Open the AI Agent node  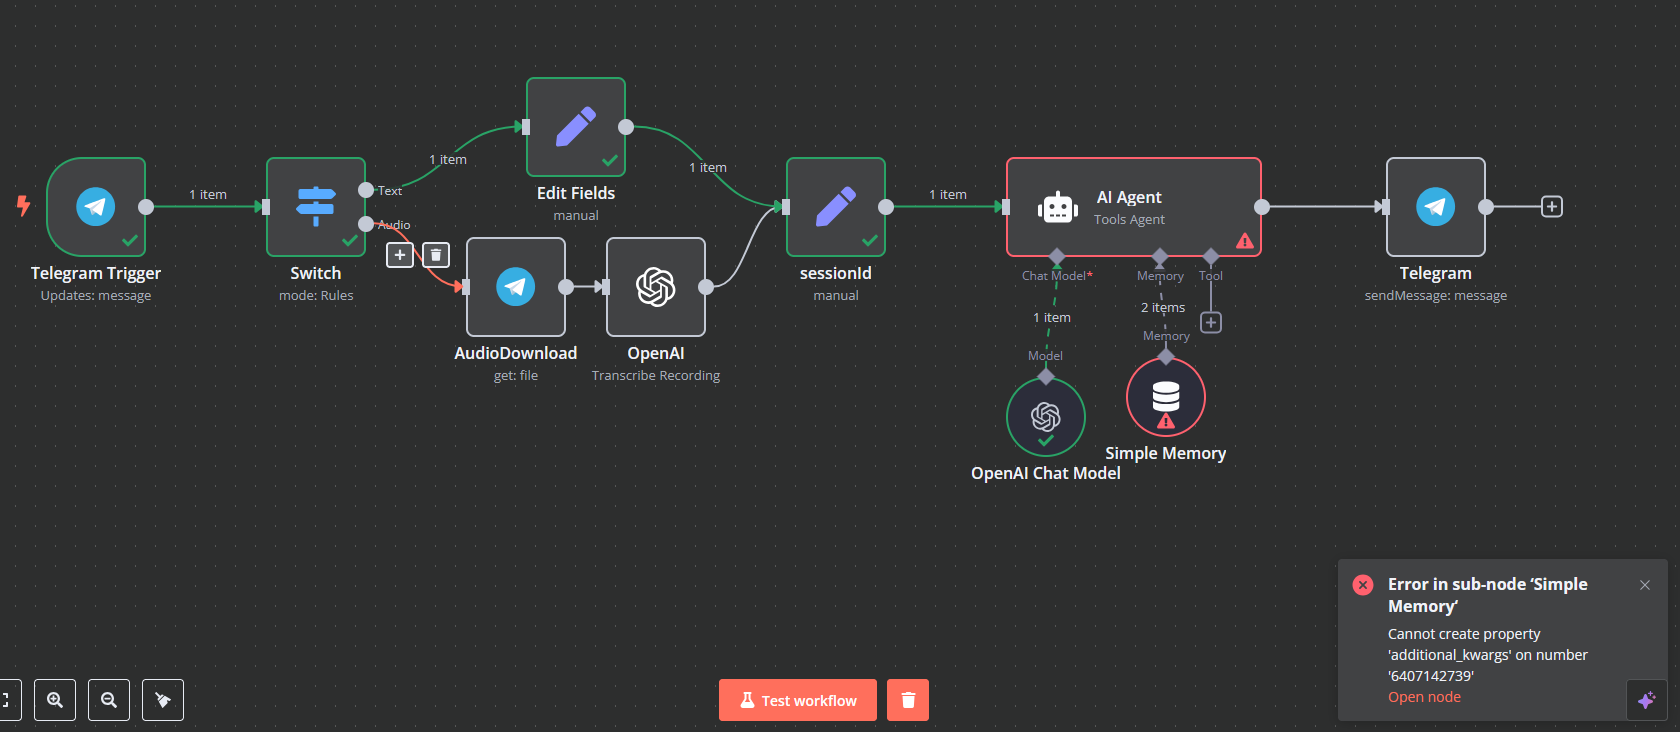tap(1134, 207)
